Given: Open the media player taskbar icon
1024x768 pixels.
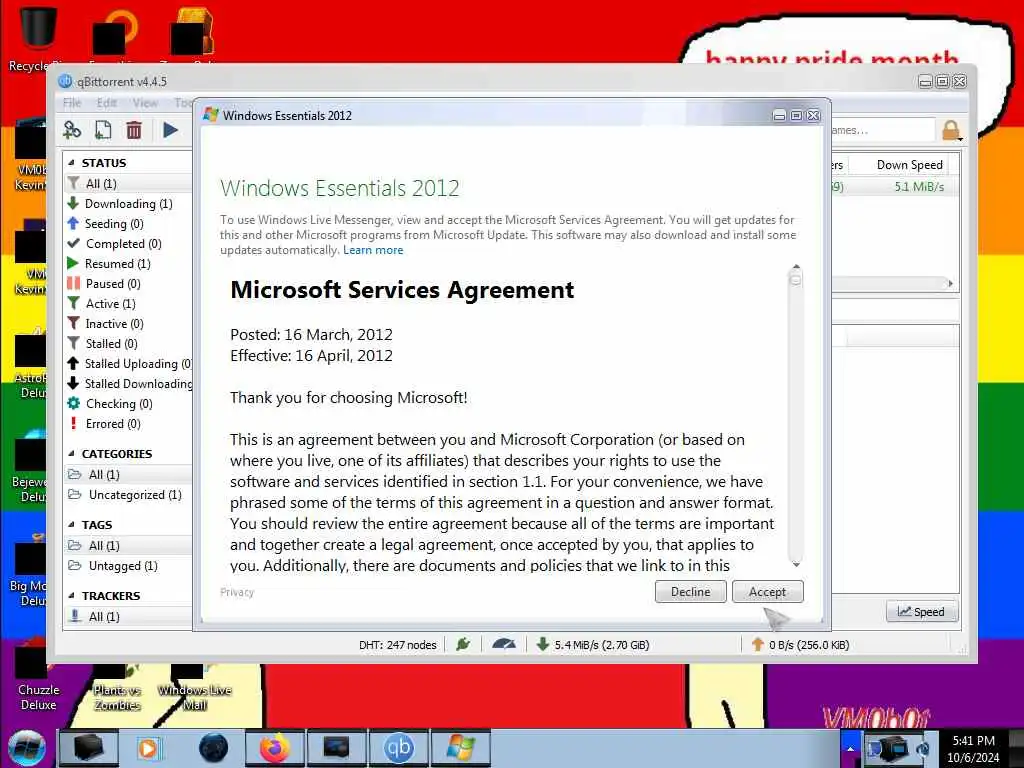Looking at the screenshot, I should (149, 748).
